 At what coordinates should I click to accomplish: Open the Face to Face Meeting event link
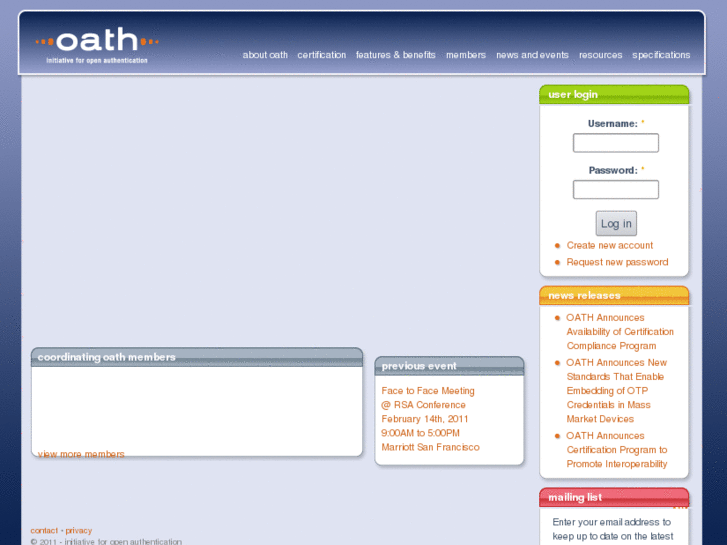pyautogui.click(x=428, y=391)
